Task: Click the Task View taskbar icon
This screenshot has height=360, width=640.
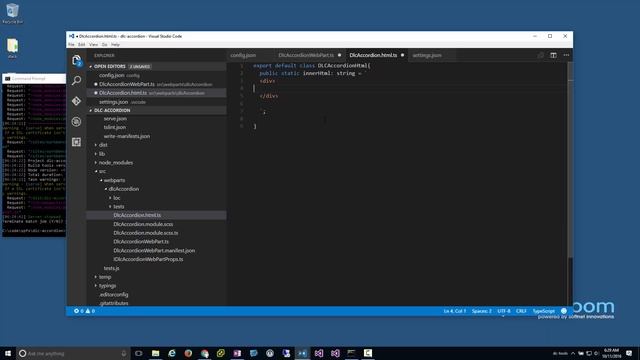Action: point(139,353)
